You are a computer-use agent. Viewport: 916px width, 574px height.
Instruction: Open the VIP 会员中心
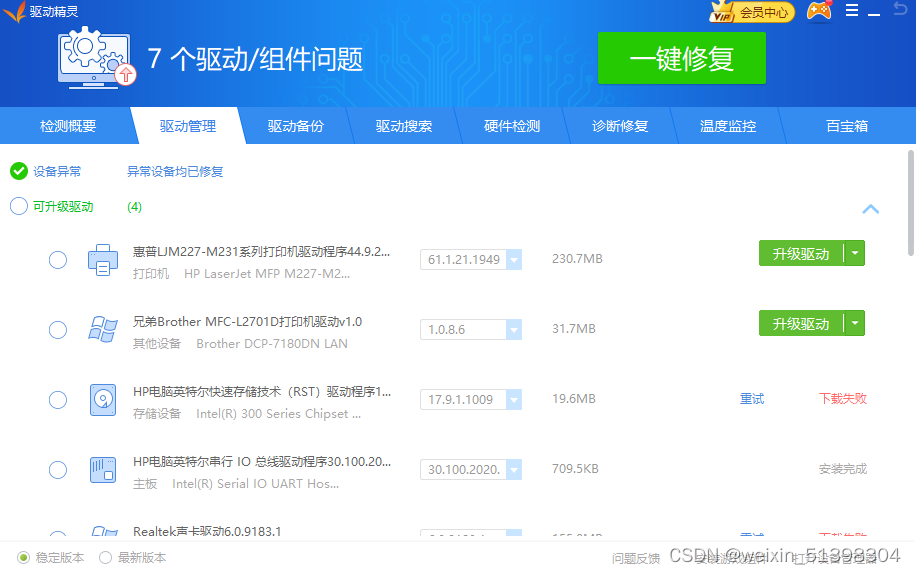coord(752,12)
